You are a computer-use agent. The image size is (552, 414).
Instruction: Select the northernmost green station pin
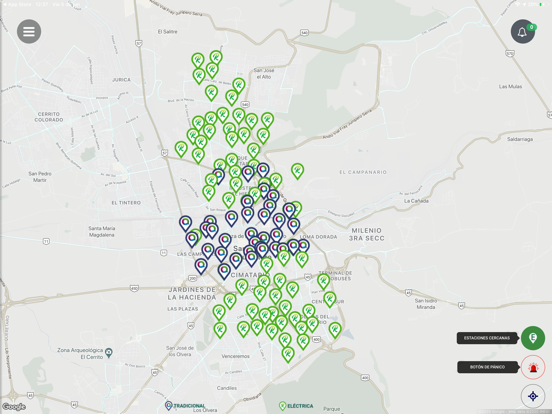[216, 58]
